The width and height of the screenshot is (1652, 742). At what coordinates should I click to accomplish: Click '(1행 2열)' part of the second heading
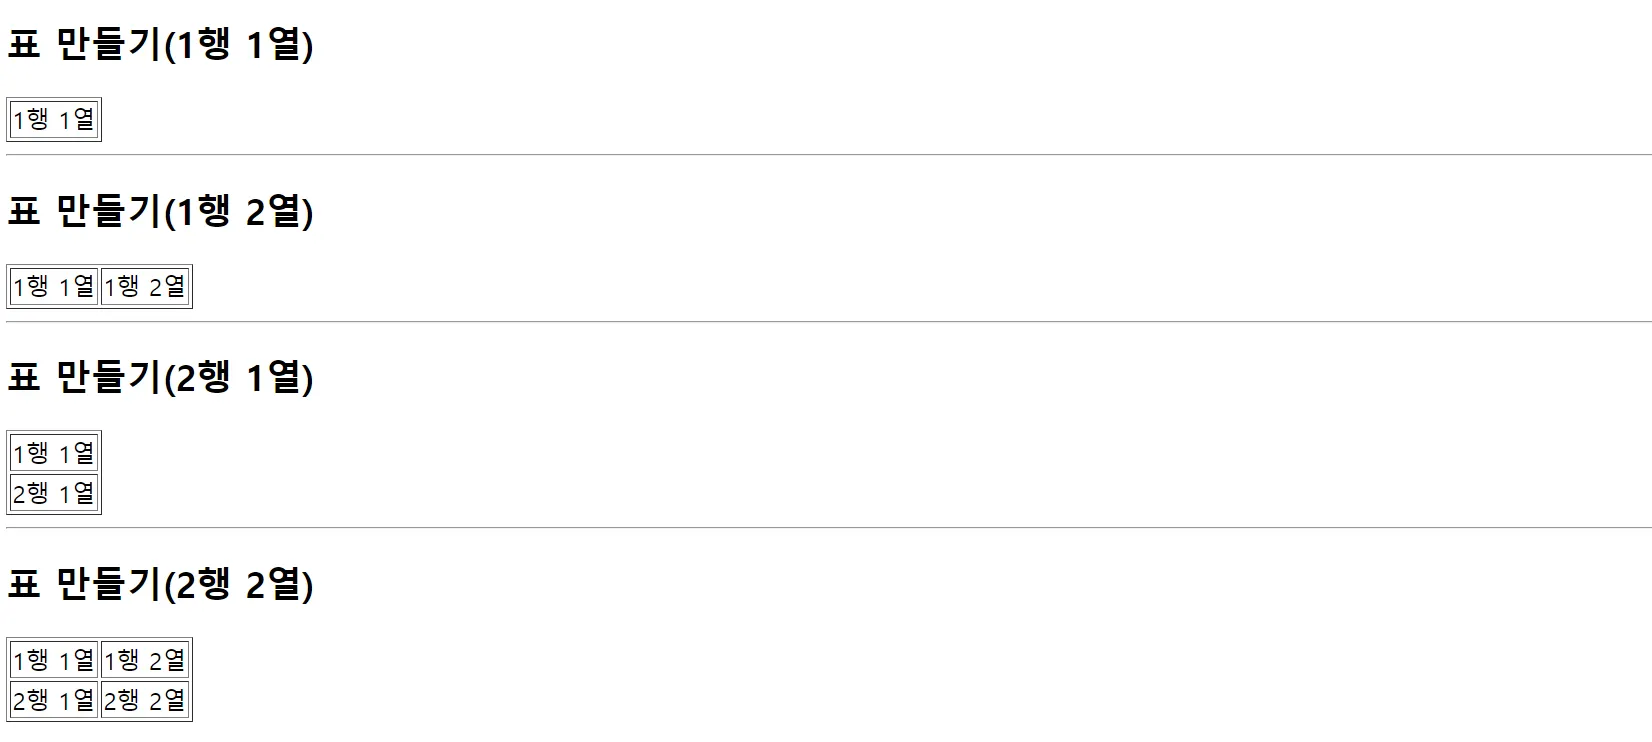238,211
